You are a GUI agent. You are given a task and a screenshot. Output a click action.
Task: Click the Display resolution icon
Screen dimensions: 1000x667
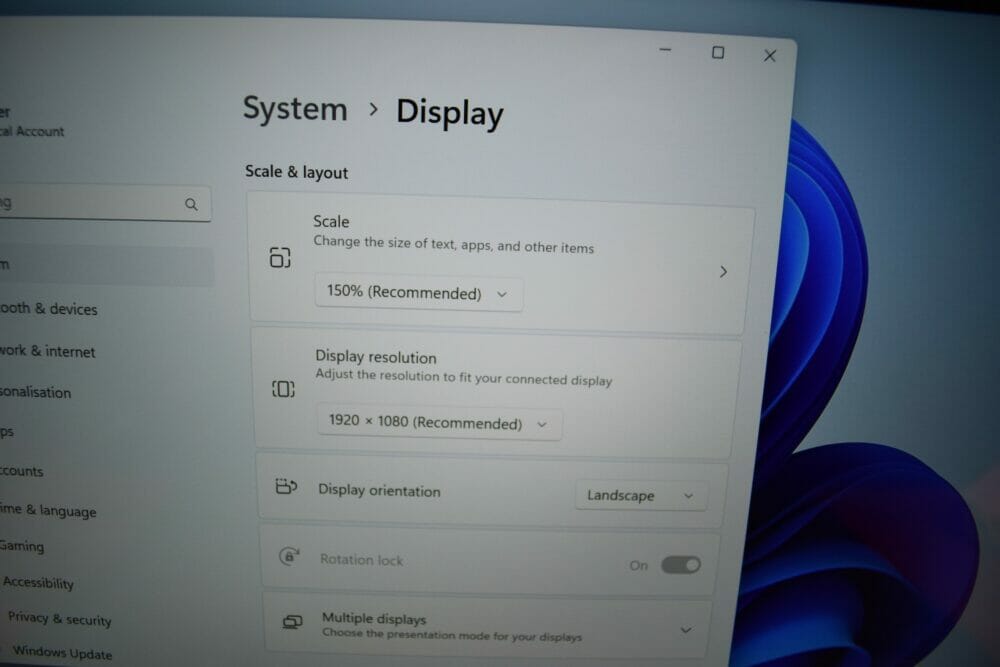coord(283,388)
